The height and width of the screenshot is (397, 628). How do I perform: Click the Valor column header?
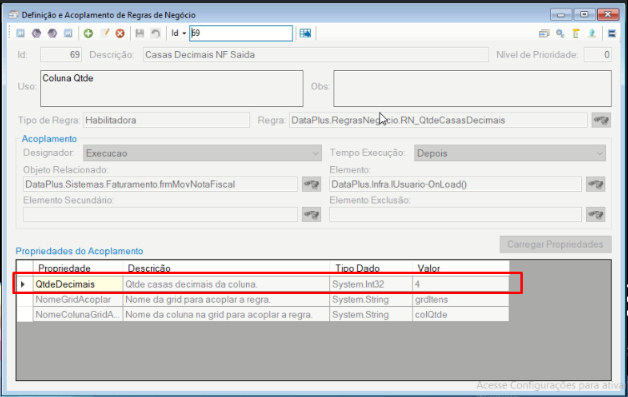point(461,268)
